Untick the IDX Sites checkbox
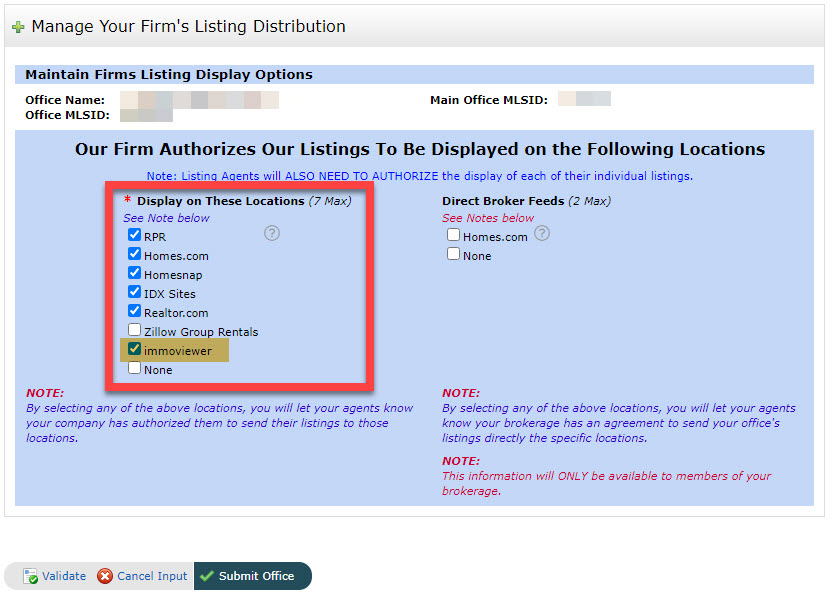The height and width of the screenshot is (596, 833). 135,292
